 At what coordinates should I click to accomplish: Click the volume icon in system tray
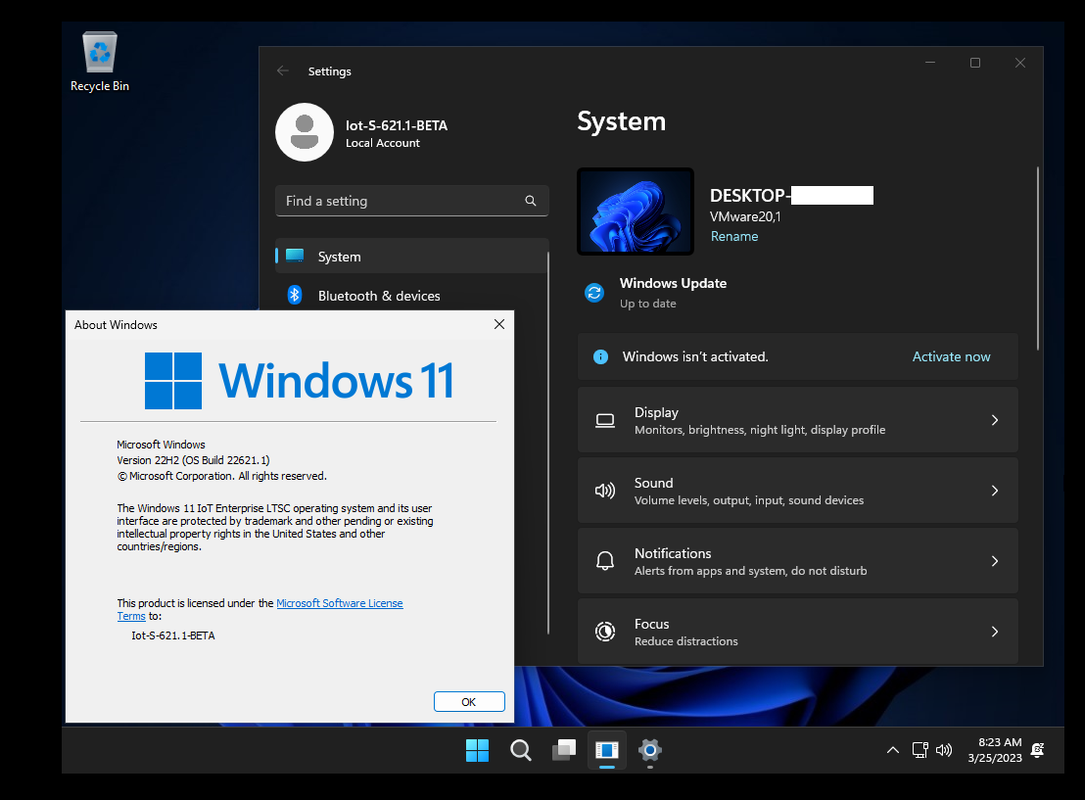point(944,750)
